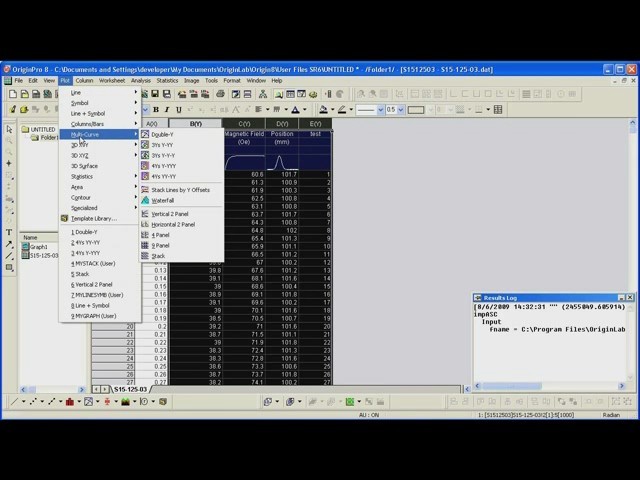Select 4Ys Y-YYY plot option
This screenshot has width=640, height=480.
[182, 166]
